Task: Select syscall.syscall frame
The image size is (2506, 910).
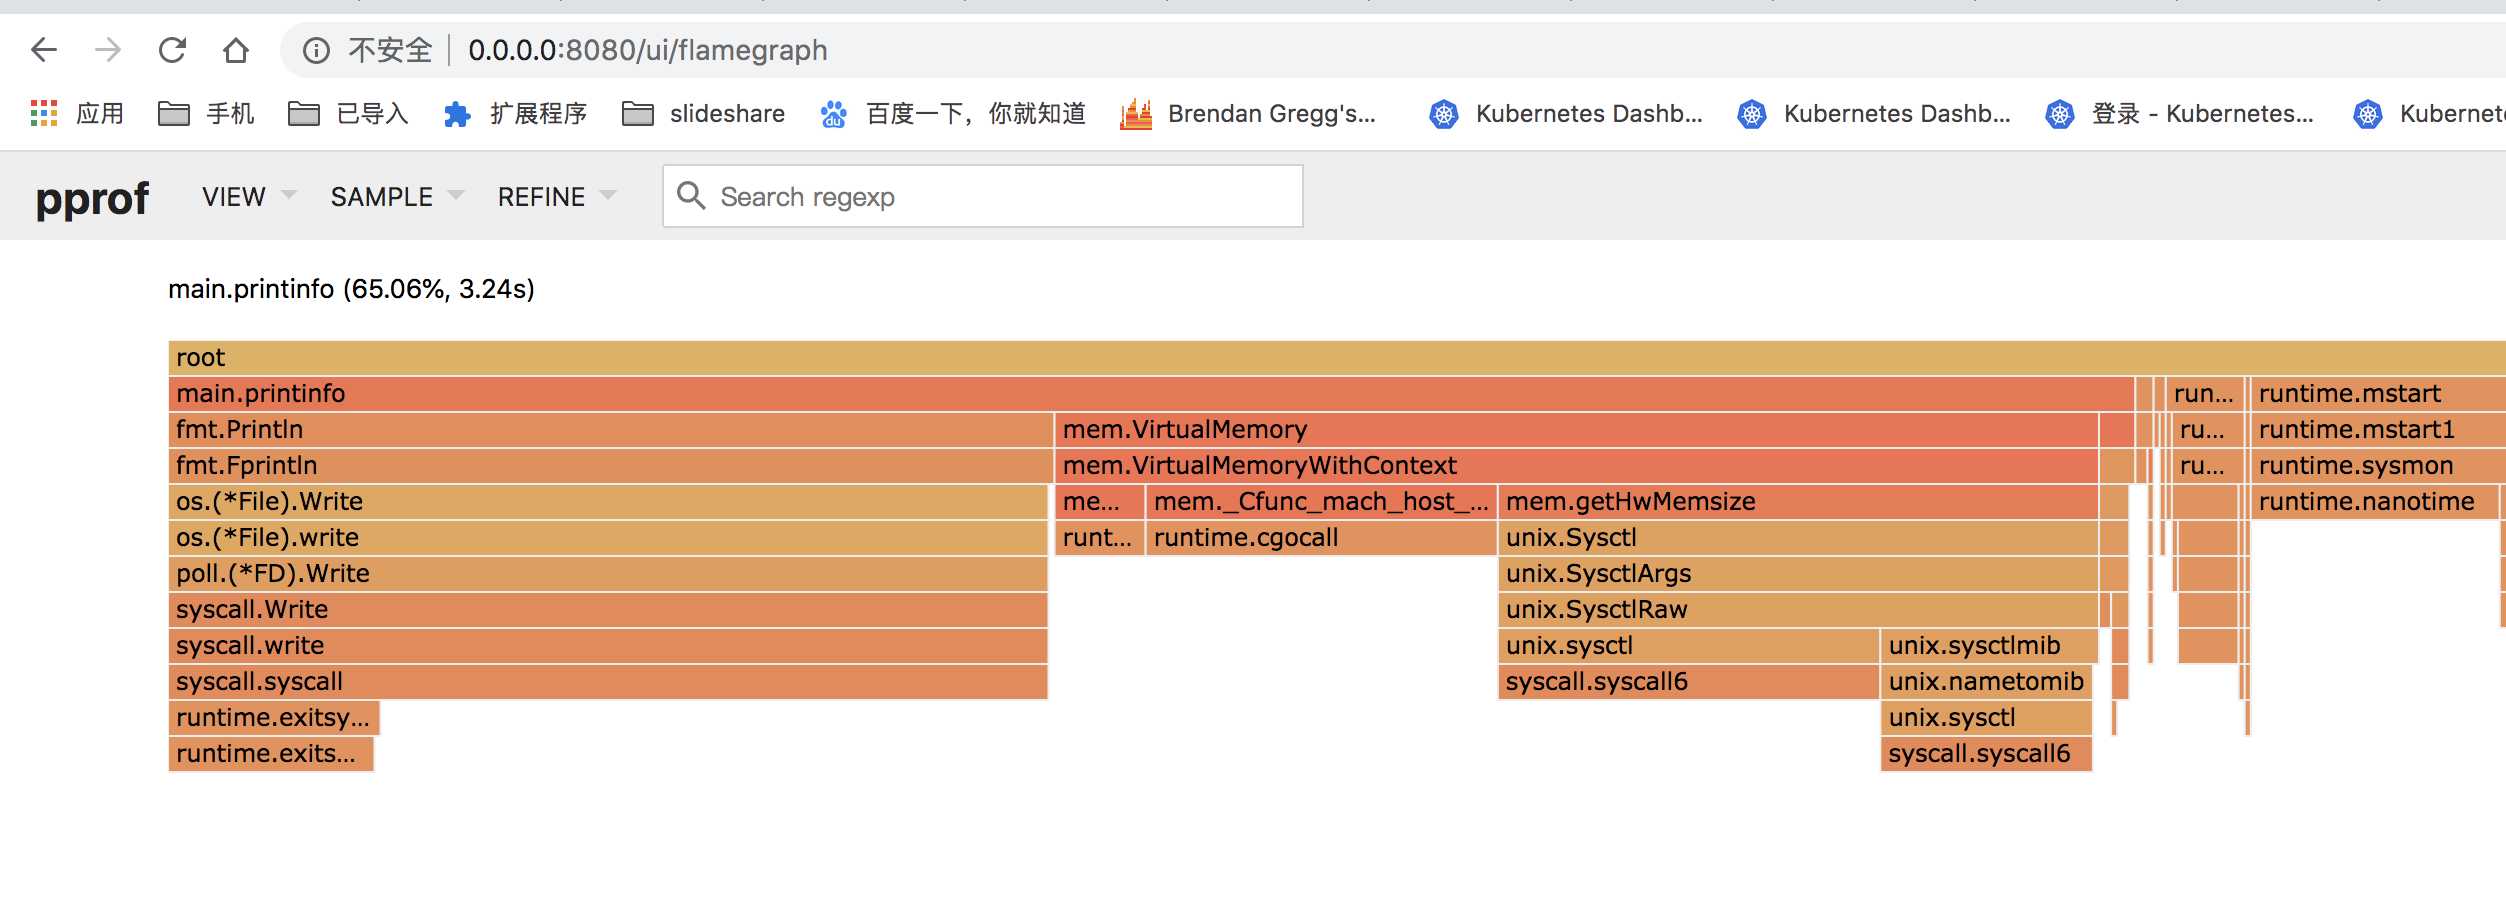Action: (608, 681)
